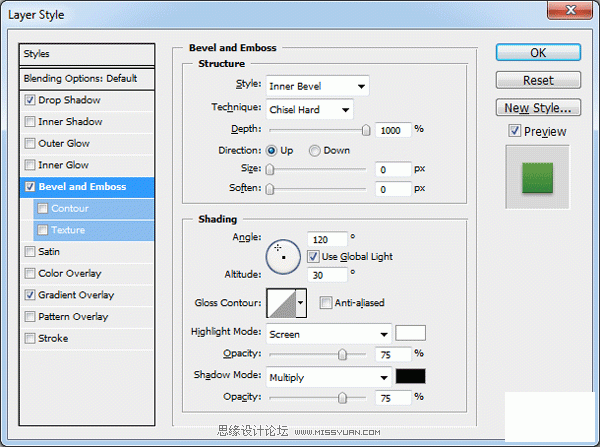Enable the Contour checkbox

tap(42, 208)
